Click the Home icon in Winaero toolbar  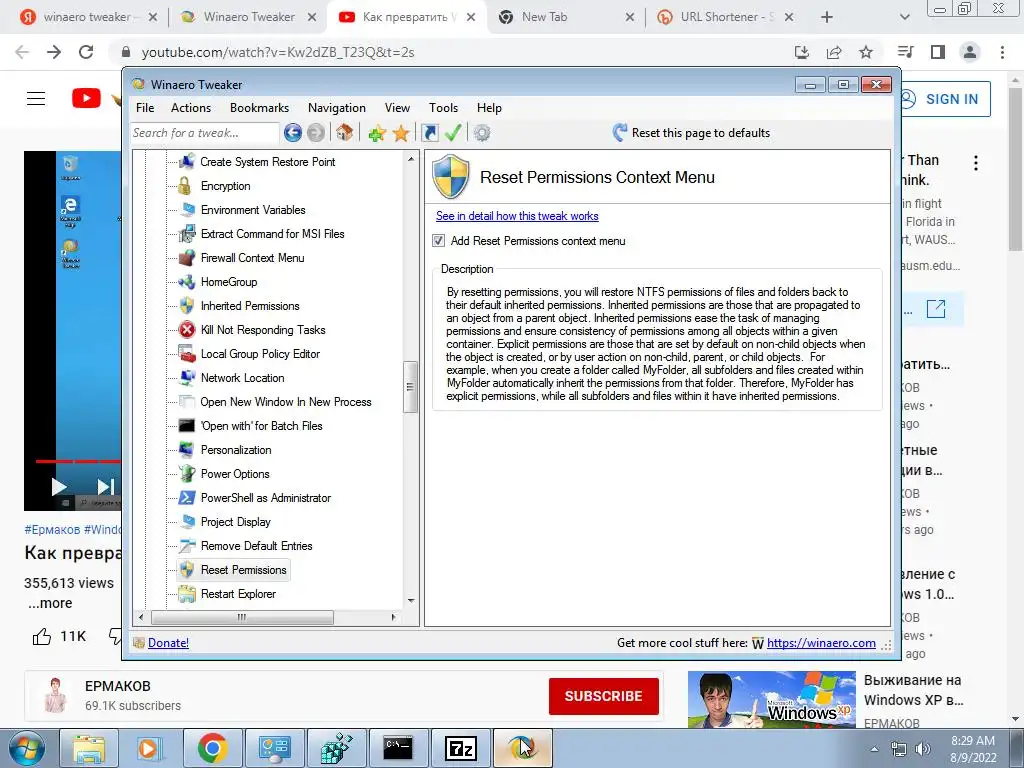tap(345, 133)
